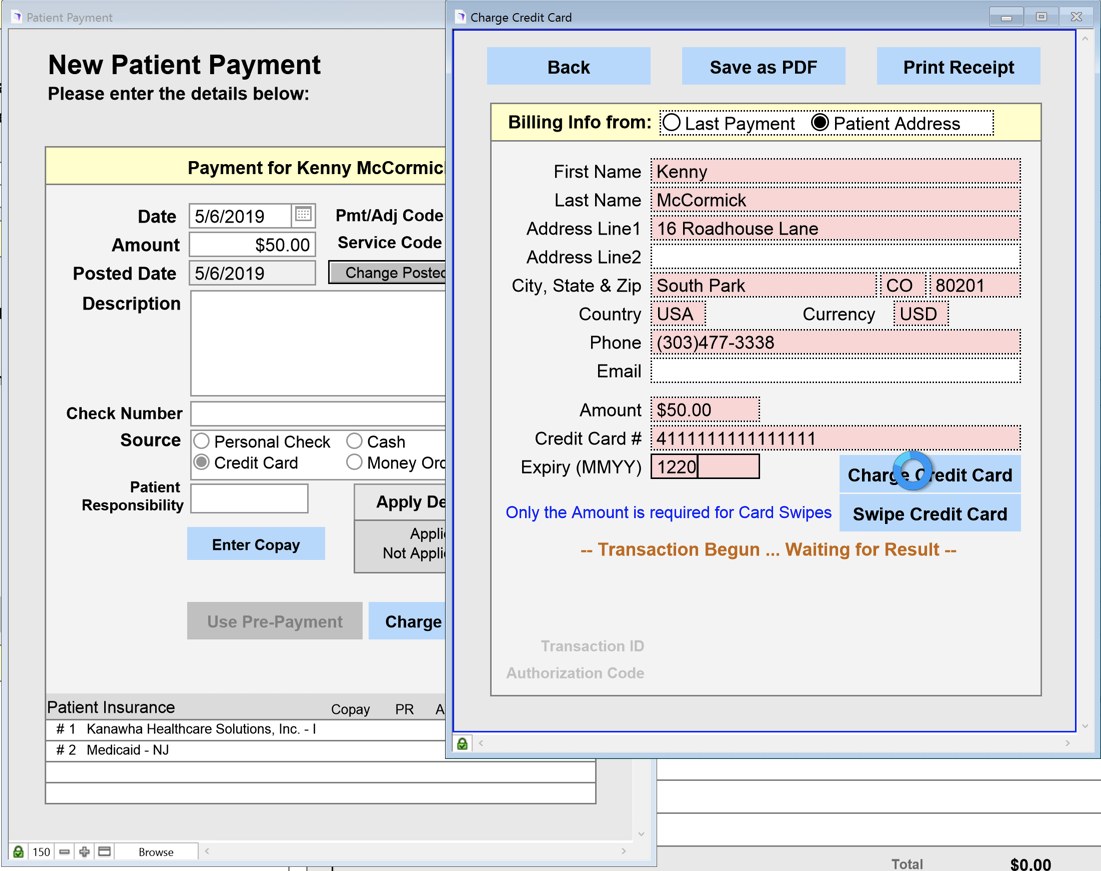Click the zoom out minus icon
Screen dimensions: 1101x871
(x=65, y=852)
